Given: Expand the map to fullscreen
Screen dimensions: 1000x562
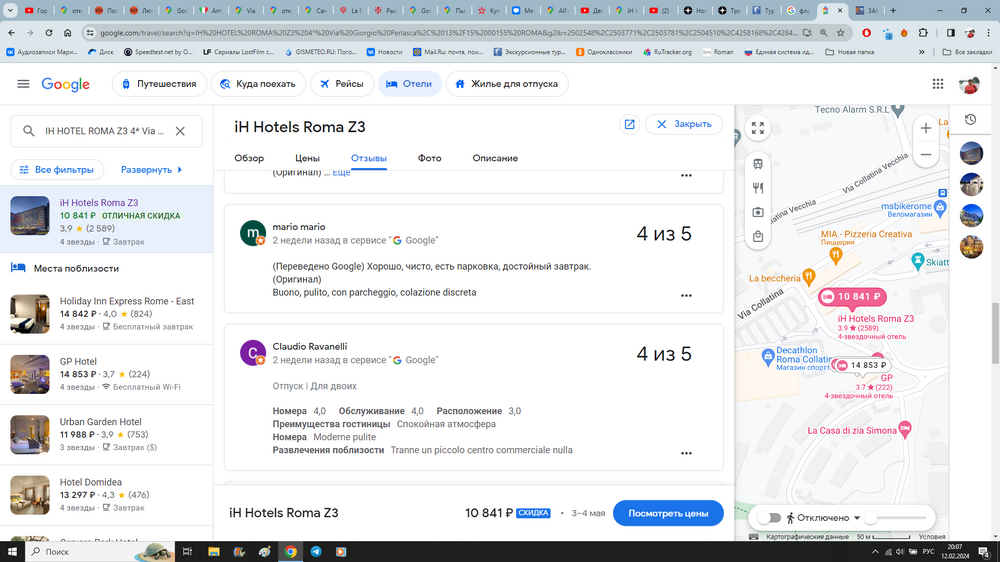Looking at the screenshot, I should coord(758,128).
